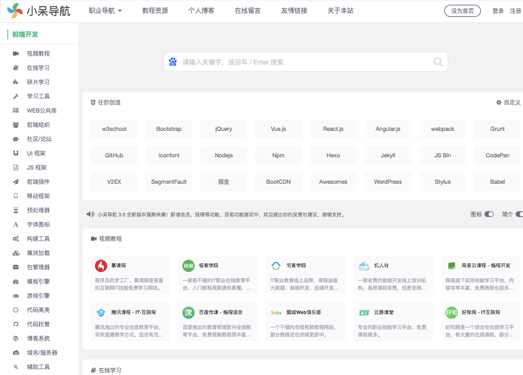Click the 设为首页 button
Screen dimensions: 523x375
tap(462, 11)
